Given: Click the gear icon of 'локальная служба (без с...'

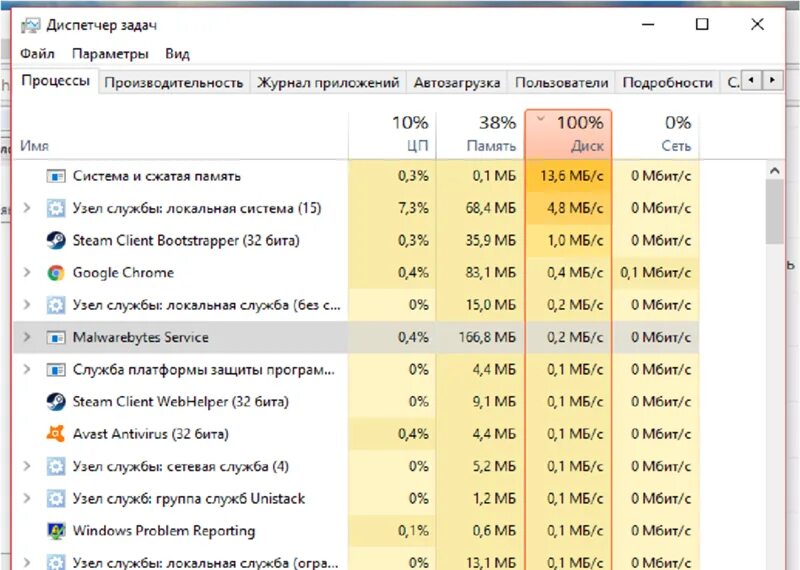Looking at the screenshot, I should pyautogui.click(x=56, y=305).
